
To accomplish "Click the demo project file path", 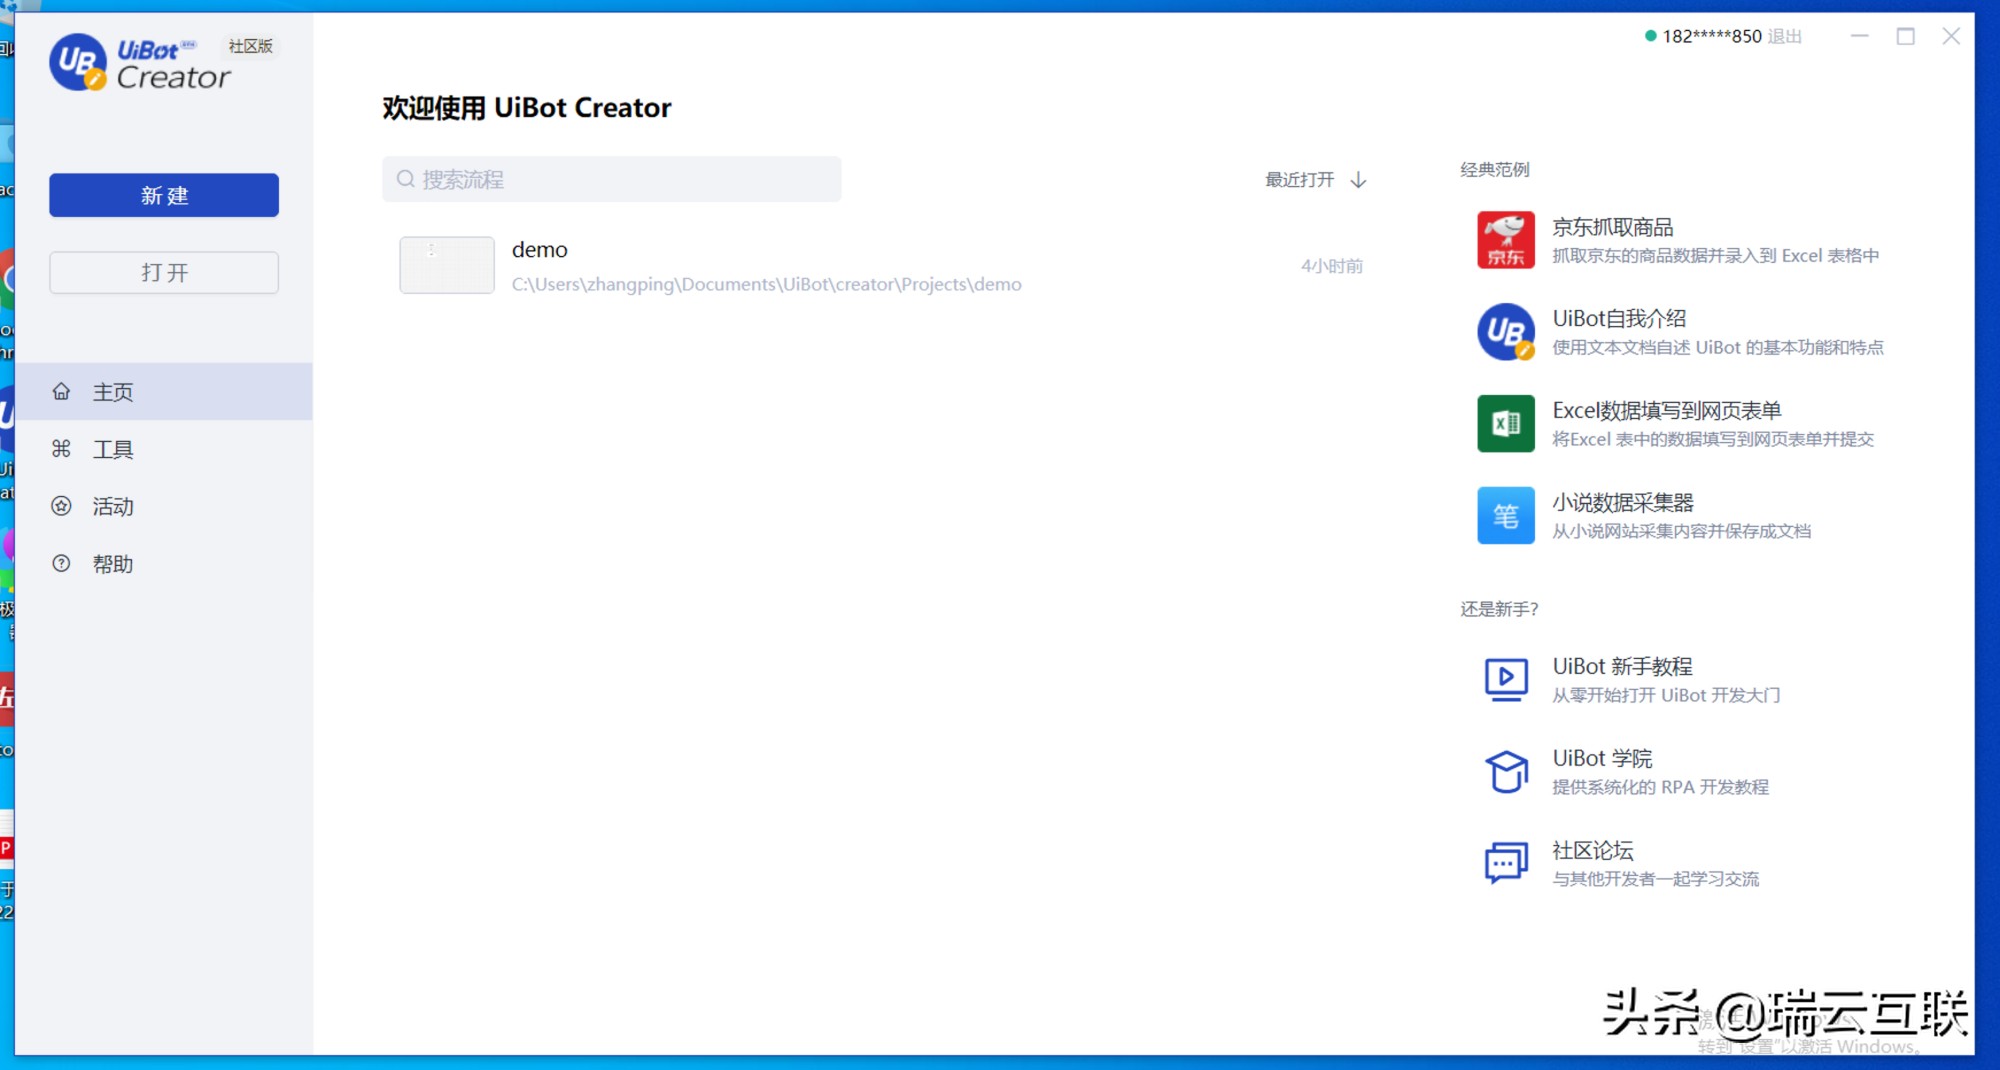I will [x=766, y=284].
